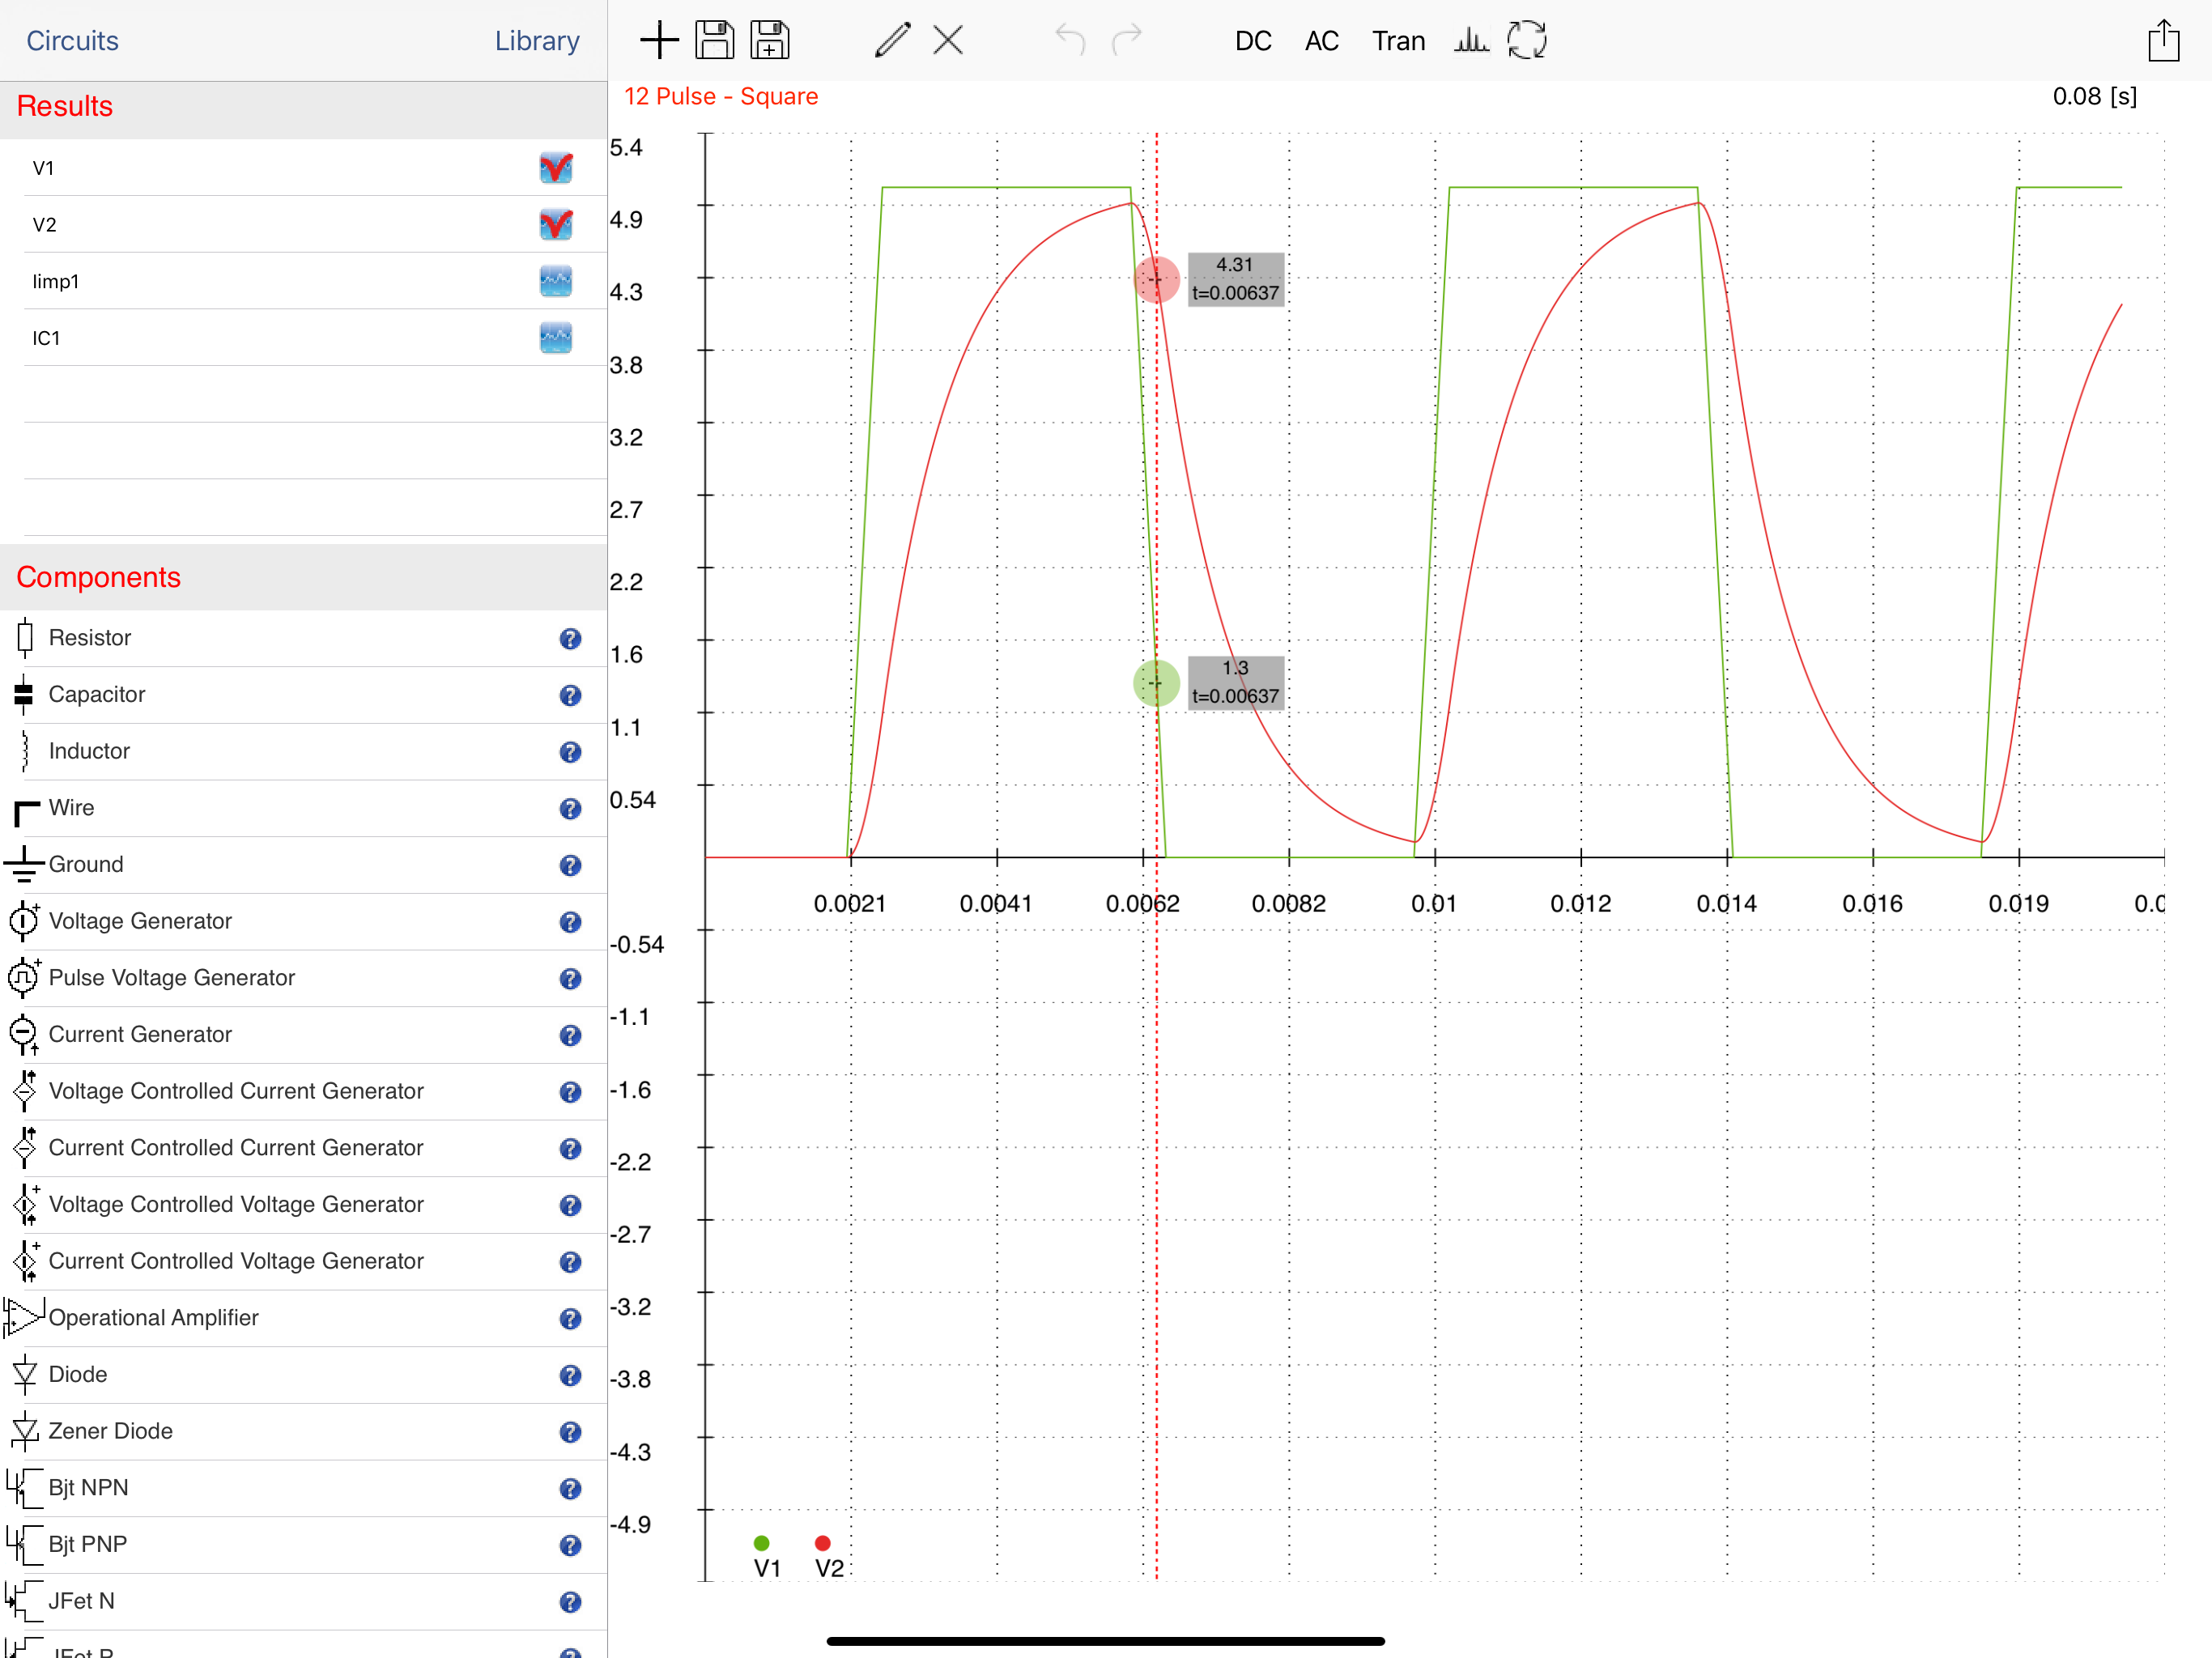Refresh the simulation with circular arrows
The width and height of the screenshot is (2212, 1658).
tap(1527, 41)
